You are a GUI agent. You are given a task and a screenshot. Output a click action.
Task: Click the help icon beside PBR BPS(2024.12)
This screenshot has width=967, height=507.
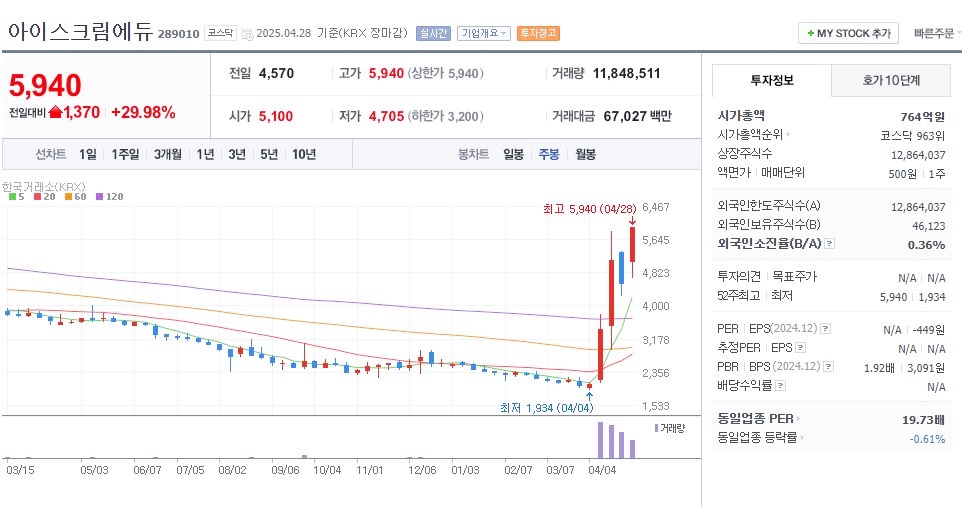[x=829, y=366]
